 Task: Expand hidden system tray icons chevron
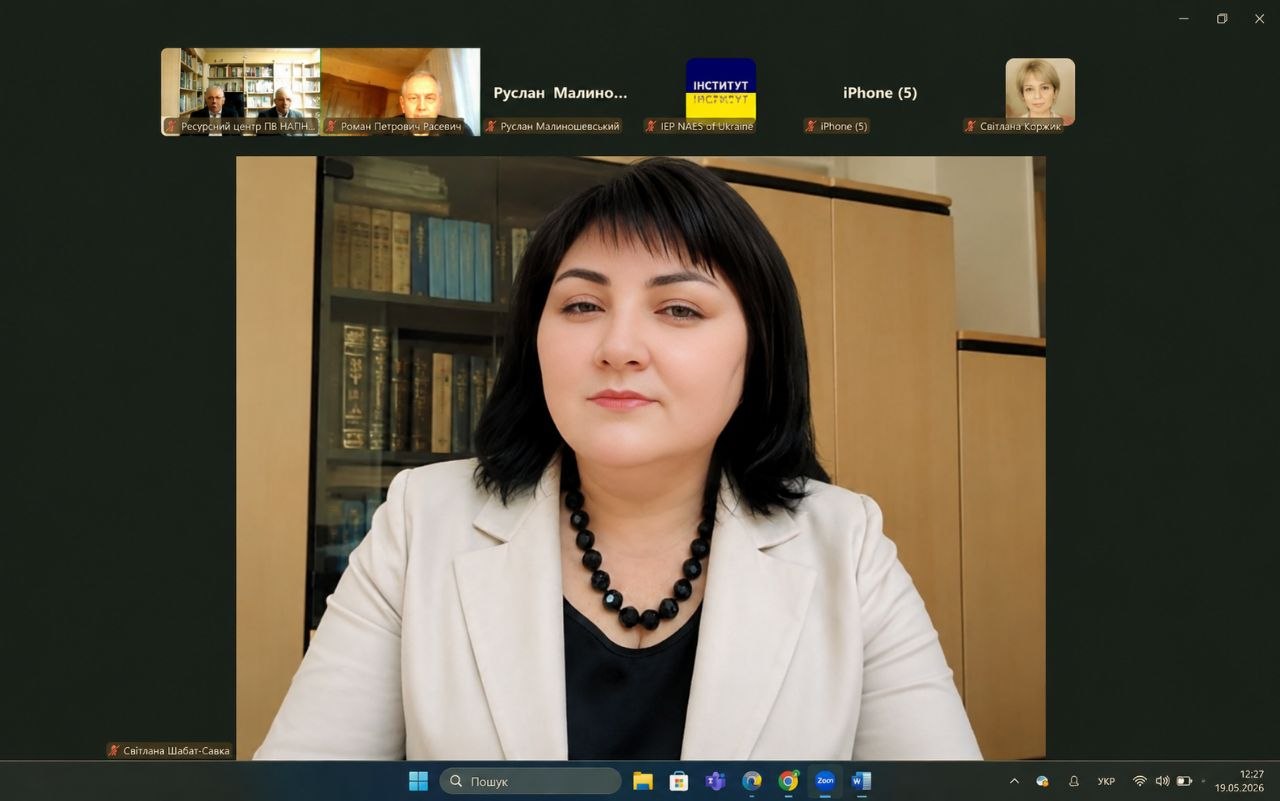click(1014, 781)
